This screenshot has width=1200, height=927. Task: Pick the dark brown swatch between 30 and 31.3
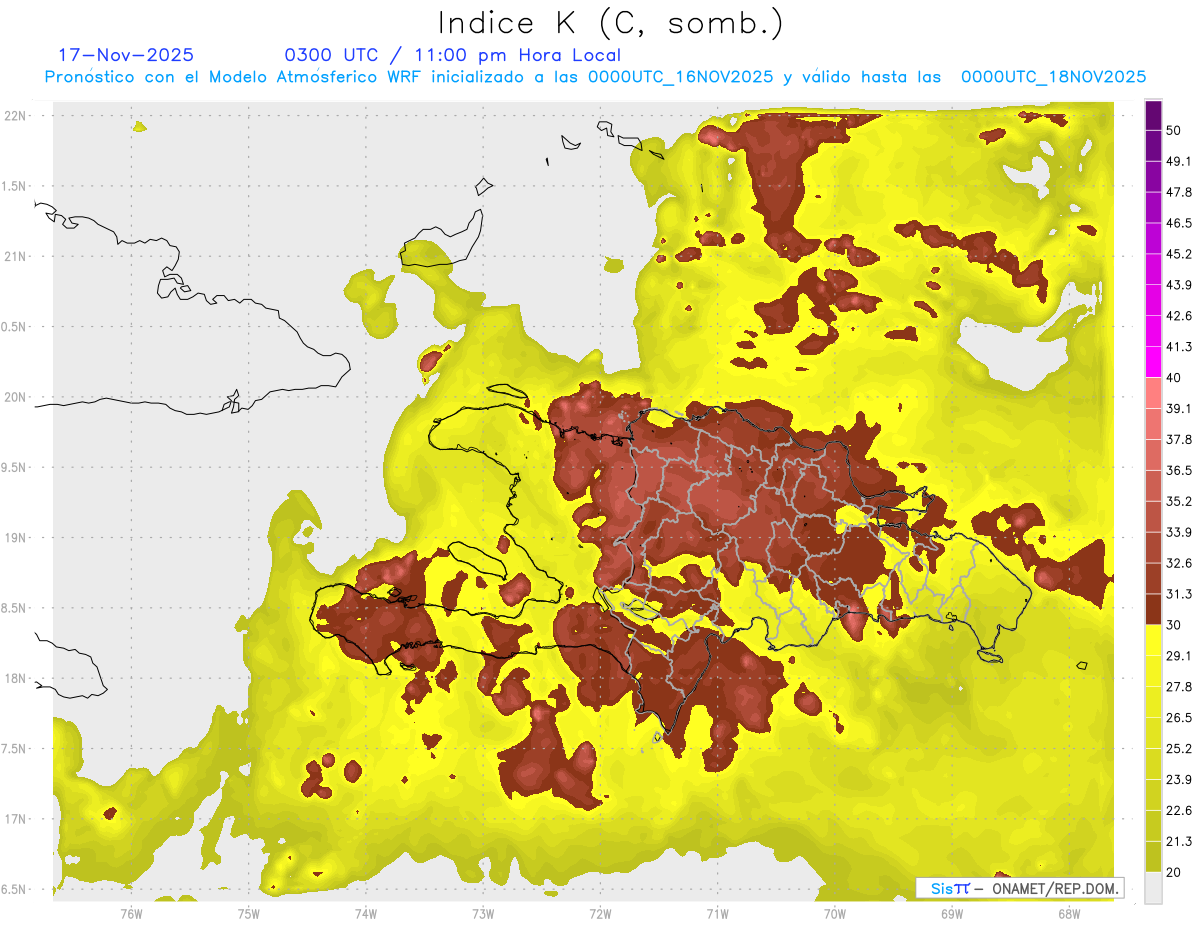(1153, 609)
